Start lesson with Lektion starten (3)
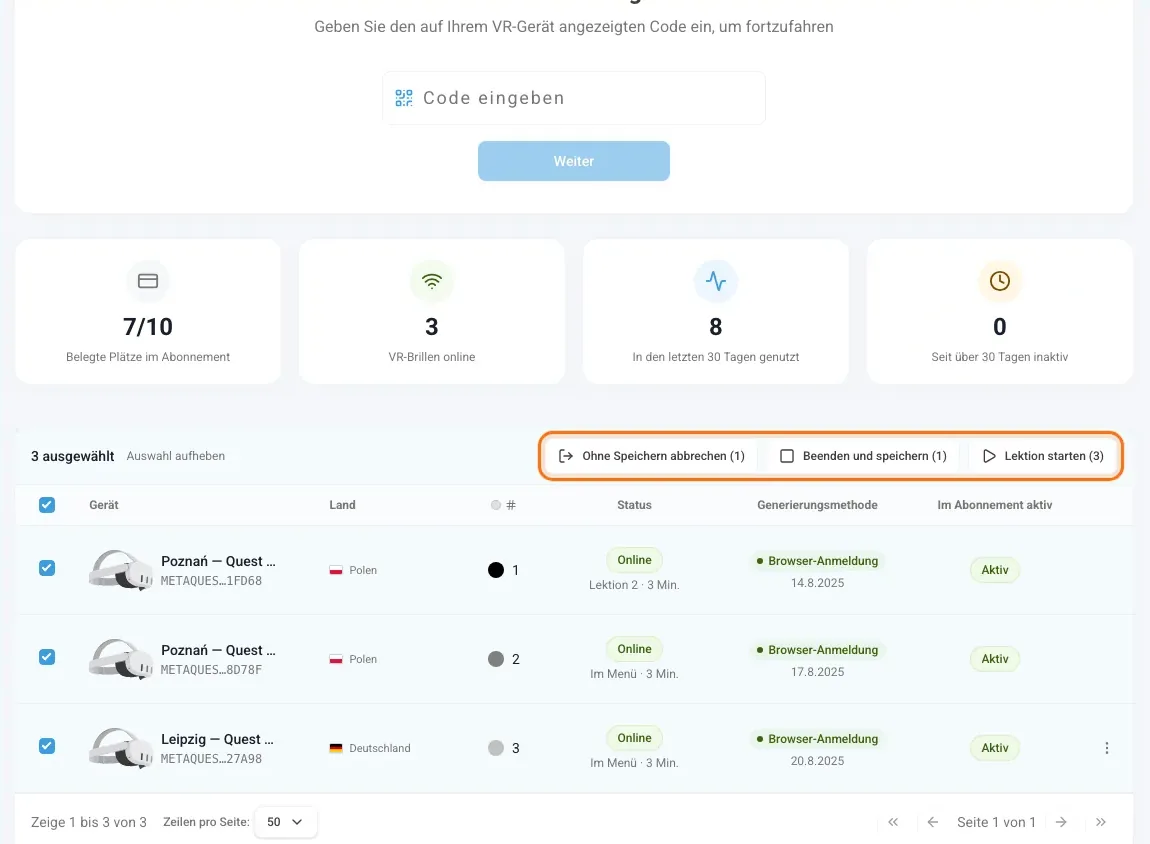 1043,456
